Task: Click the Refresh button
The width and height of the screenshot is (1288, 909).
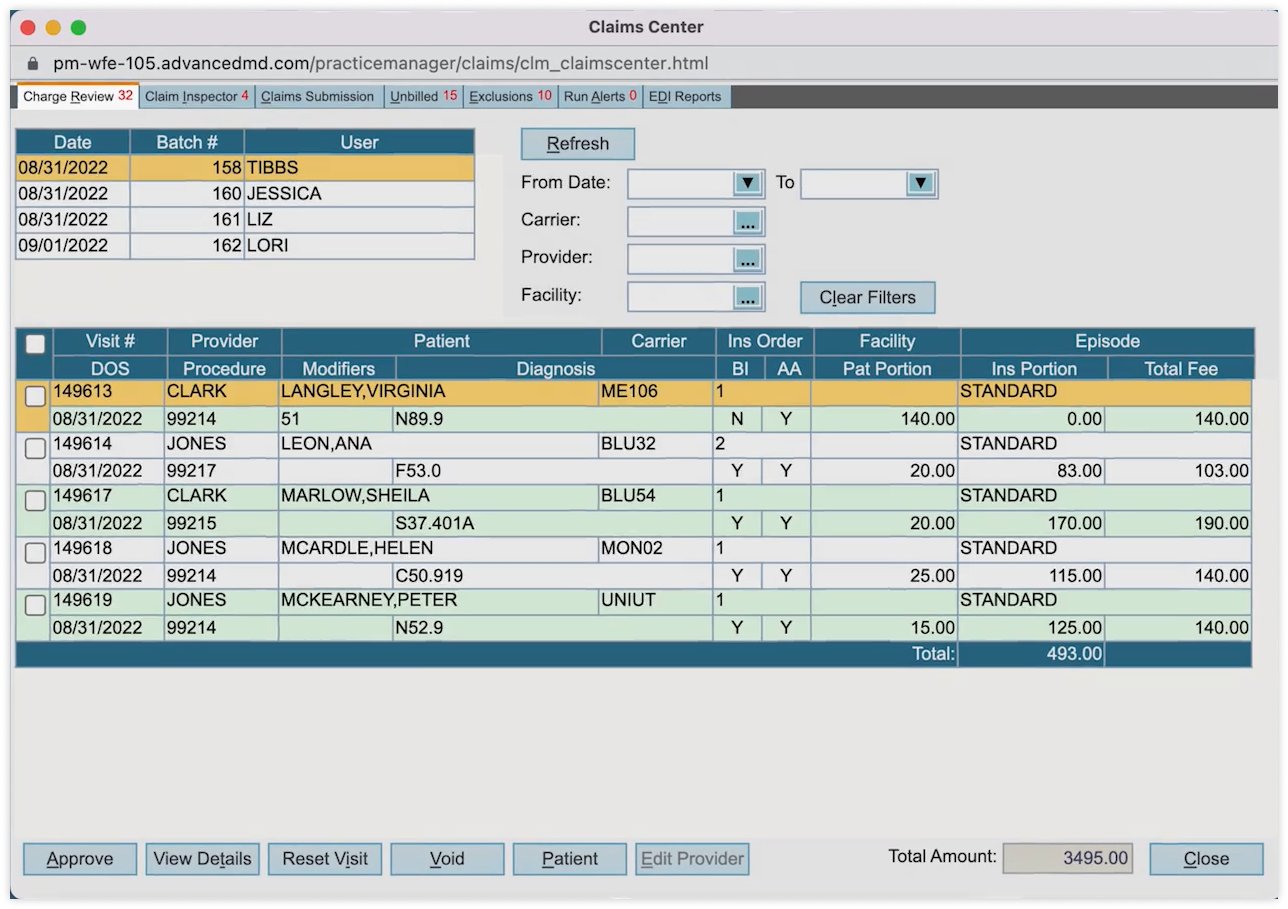Action: [577, 143]
